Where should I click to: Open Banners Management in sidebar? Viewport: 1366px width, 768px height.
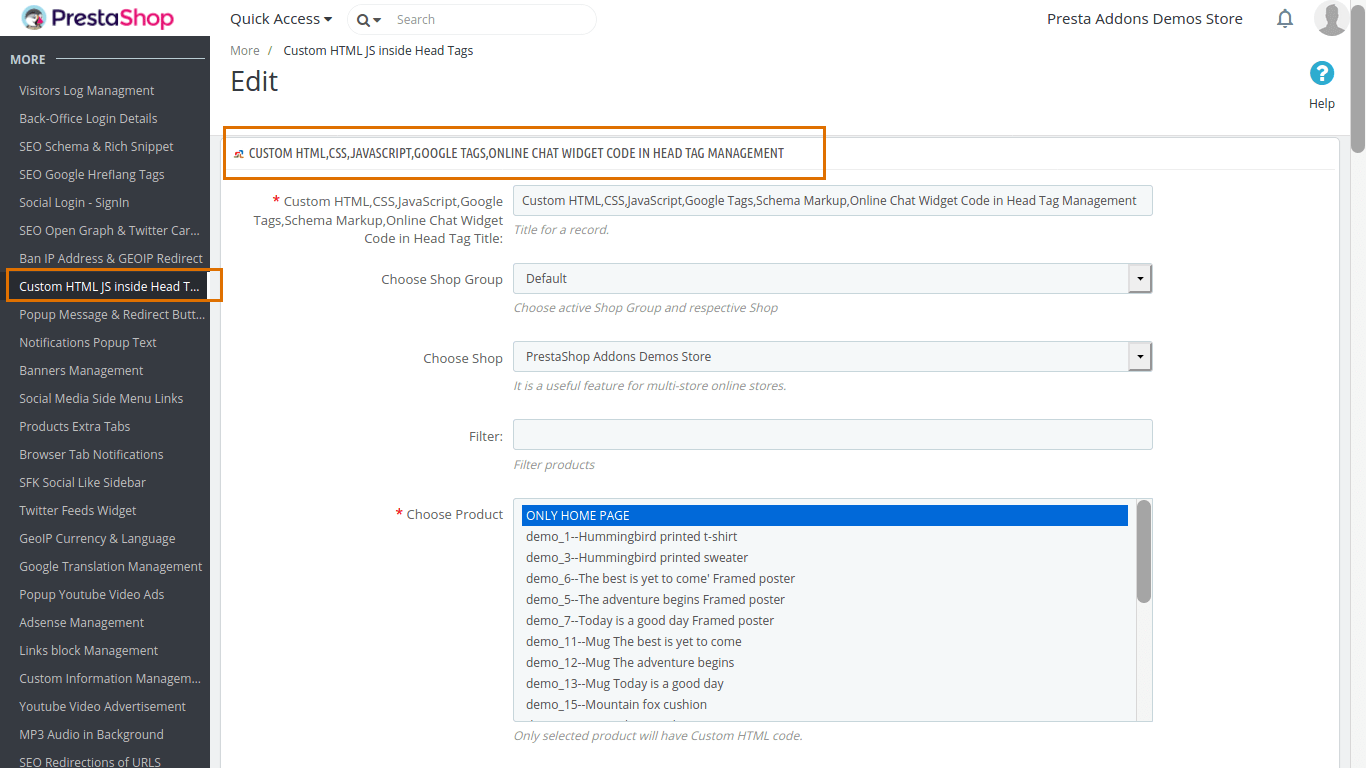point(82,370)
